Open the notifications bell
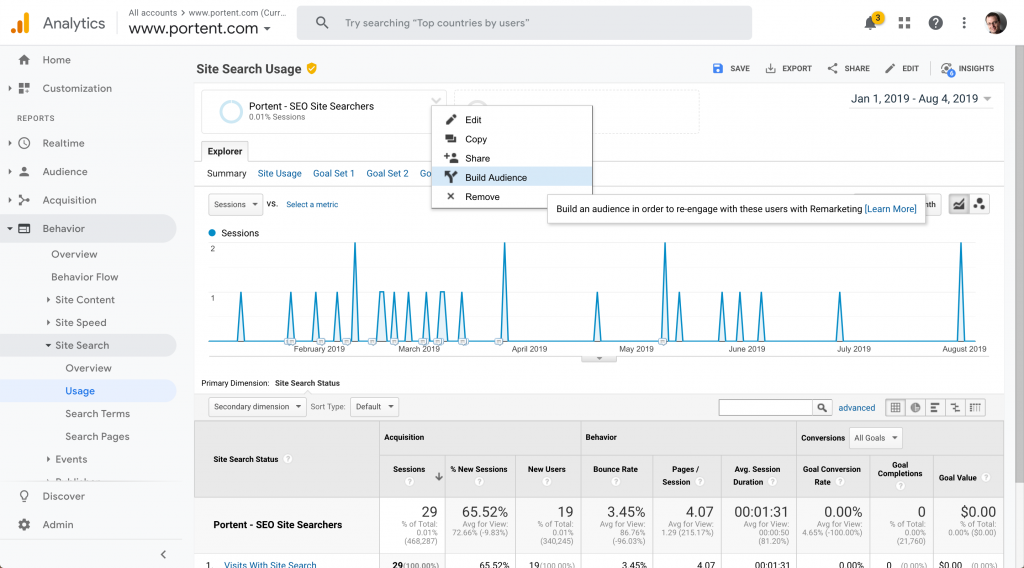Viewport: 1024px width, 568px height. coord(871,23)
